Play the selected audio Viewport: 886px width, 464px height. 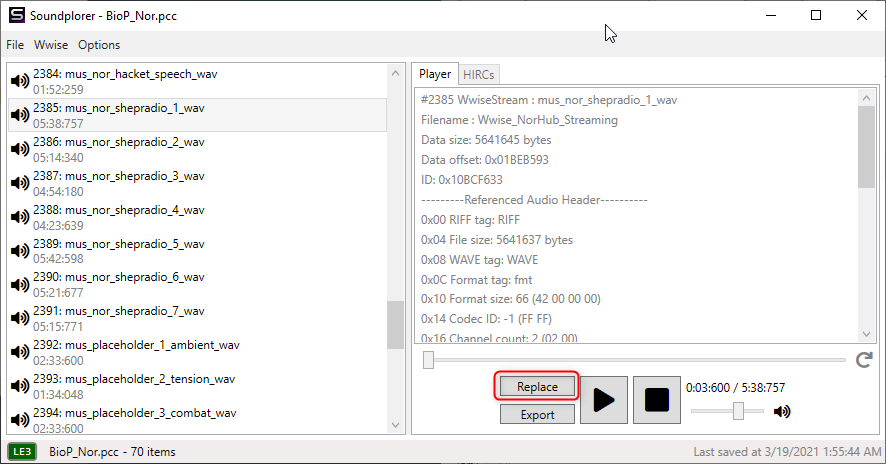[603, 400]
